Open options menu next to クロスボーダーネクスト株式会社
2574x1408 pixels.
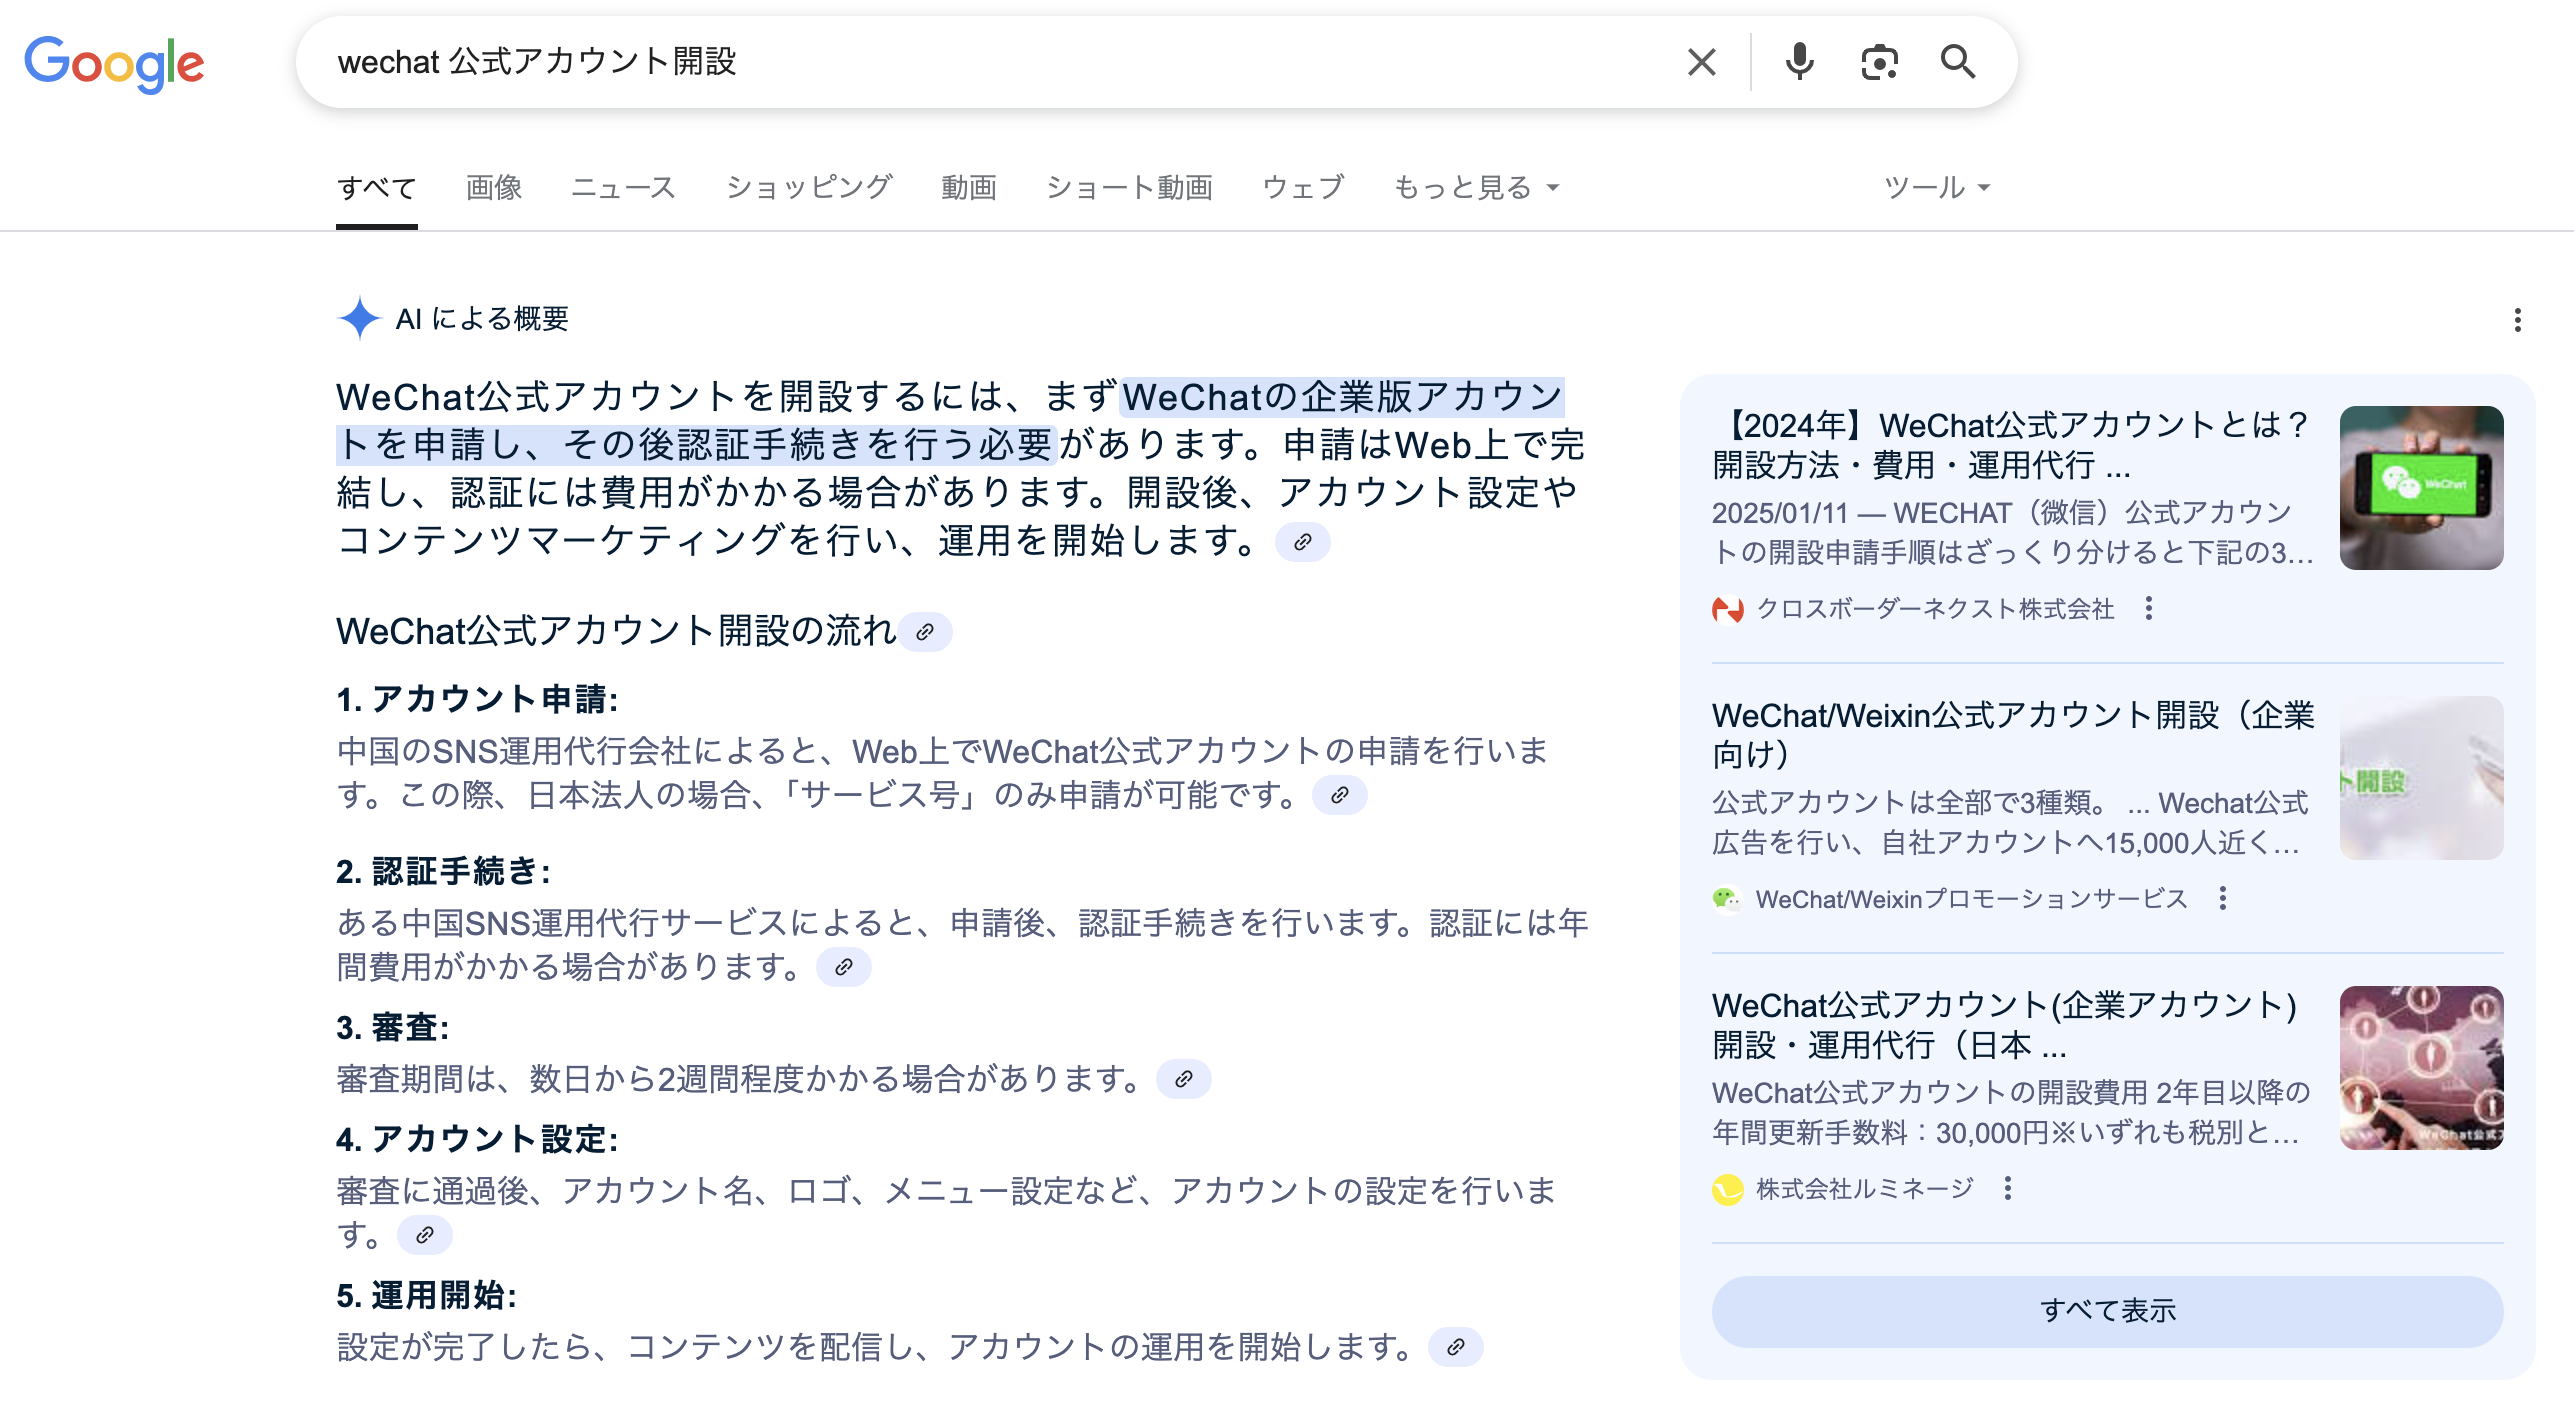point(2148,608)
